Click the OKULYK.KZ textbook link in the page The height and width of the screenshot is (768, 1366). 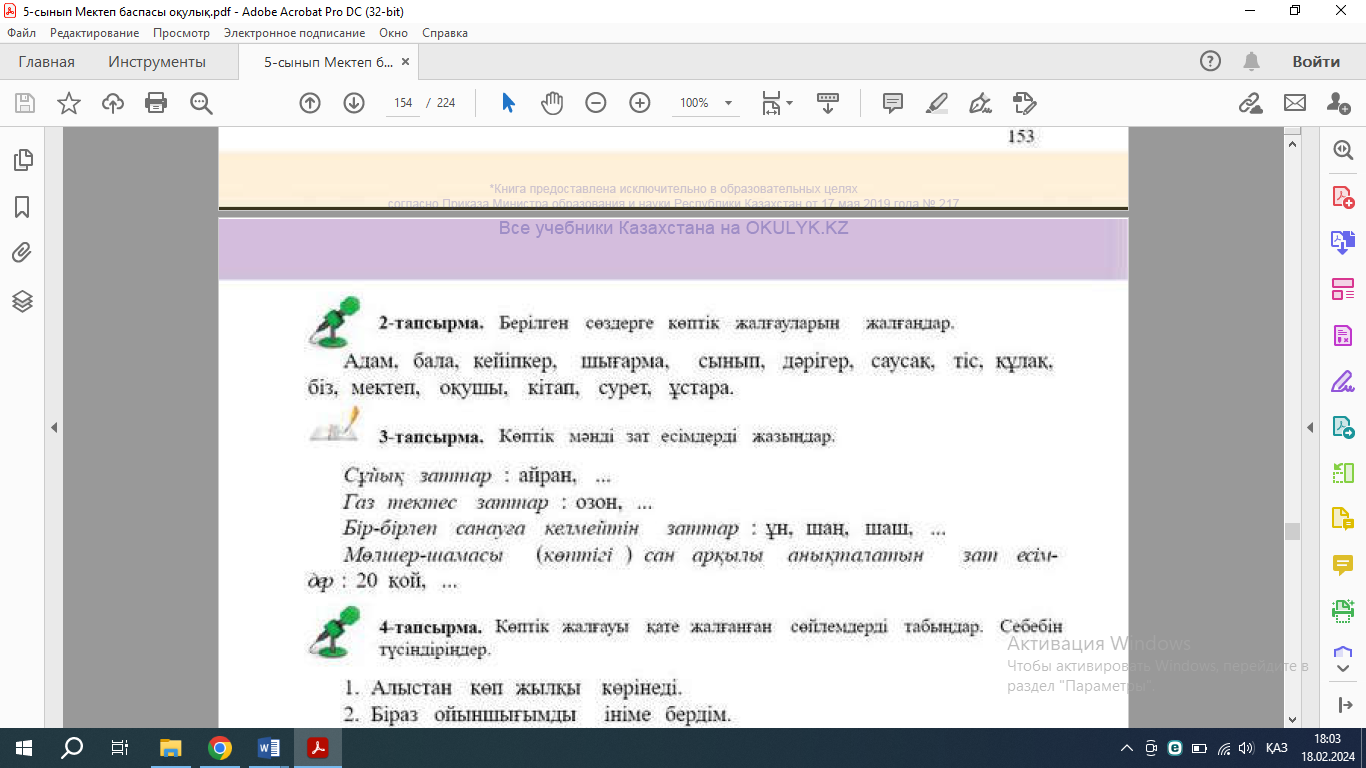click(674, 228)
